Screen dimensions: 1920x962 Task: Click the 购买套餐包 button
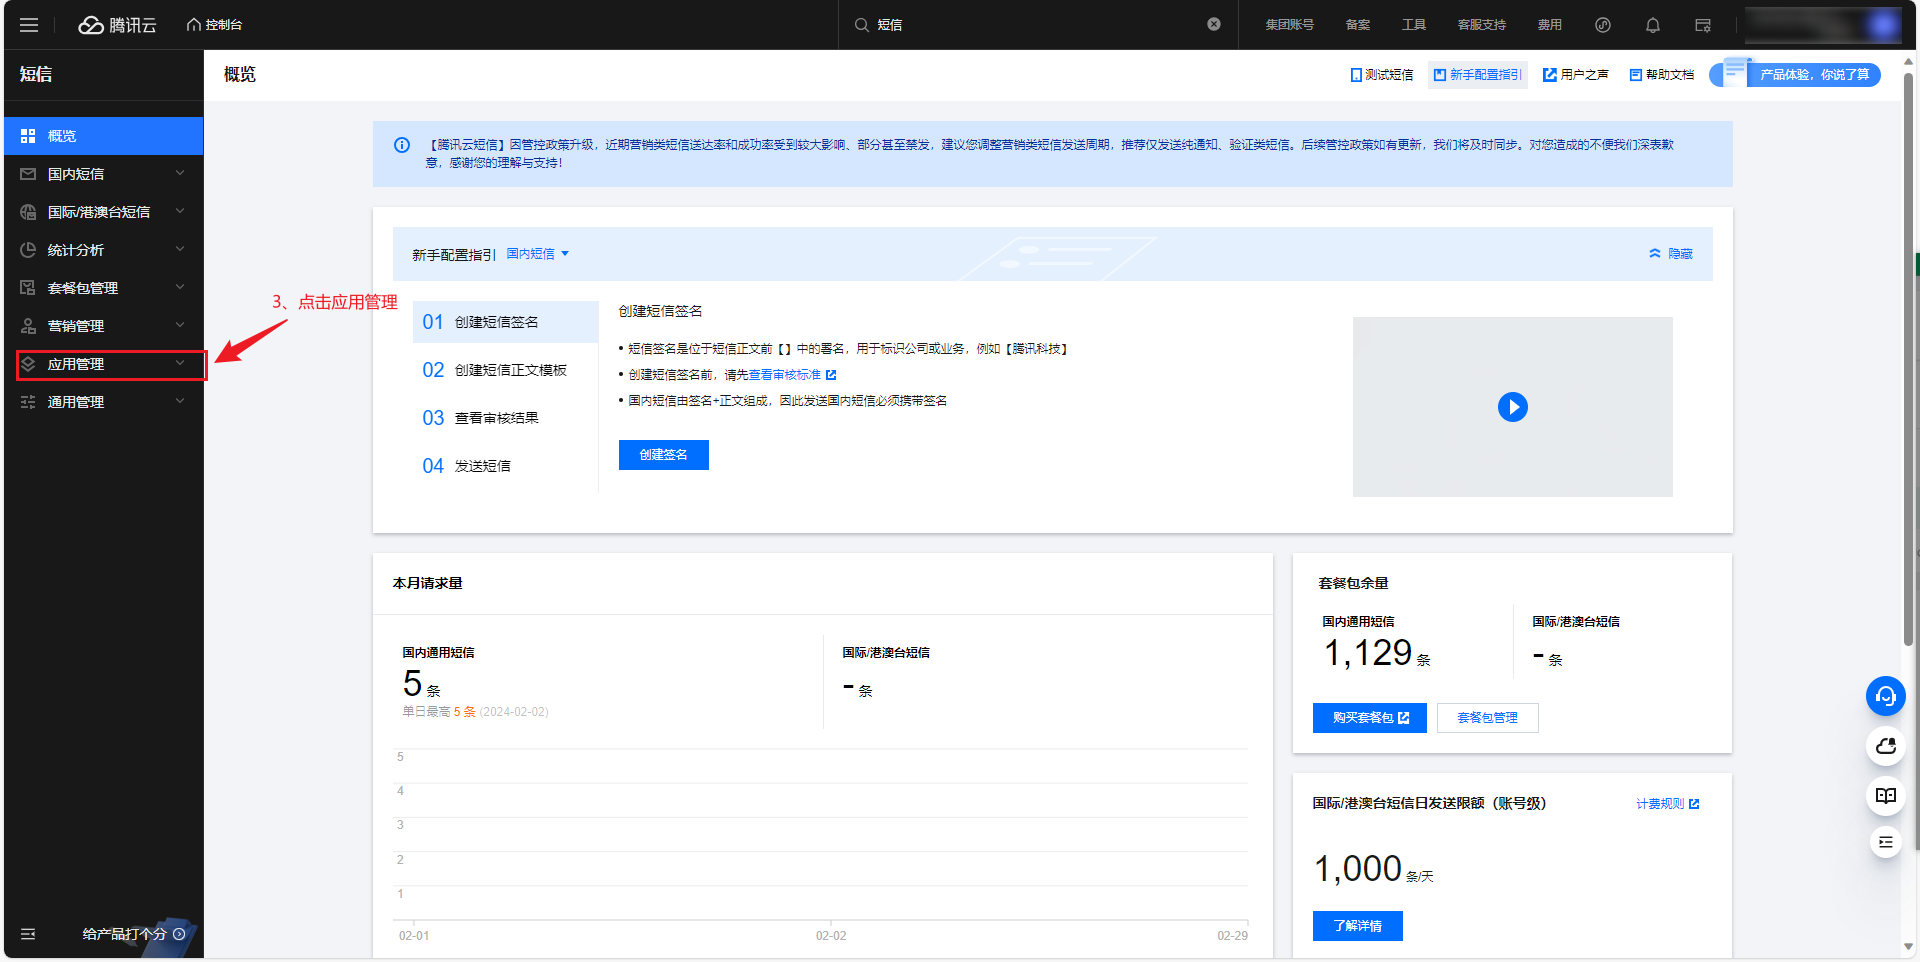(x=1370, y=718)
